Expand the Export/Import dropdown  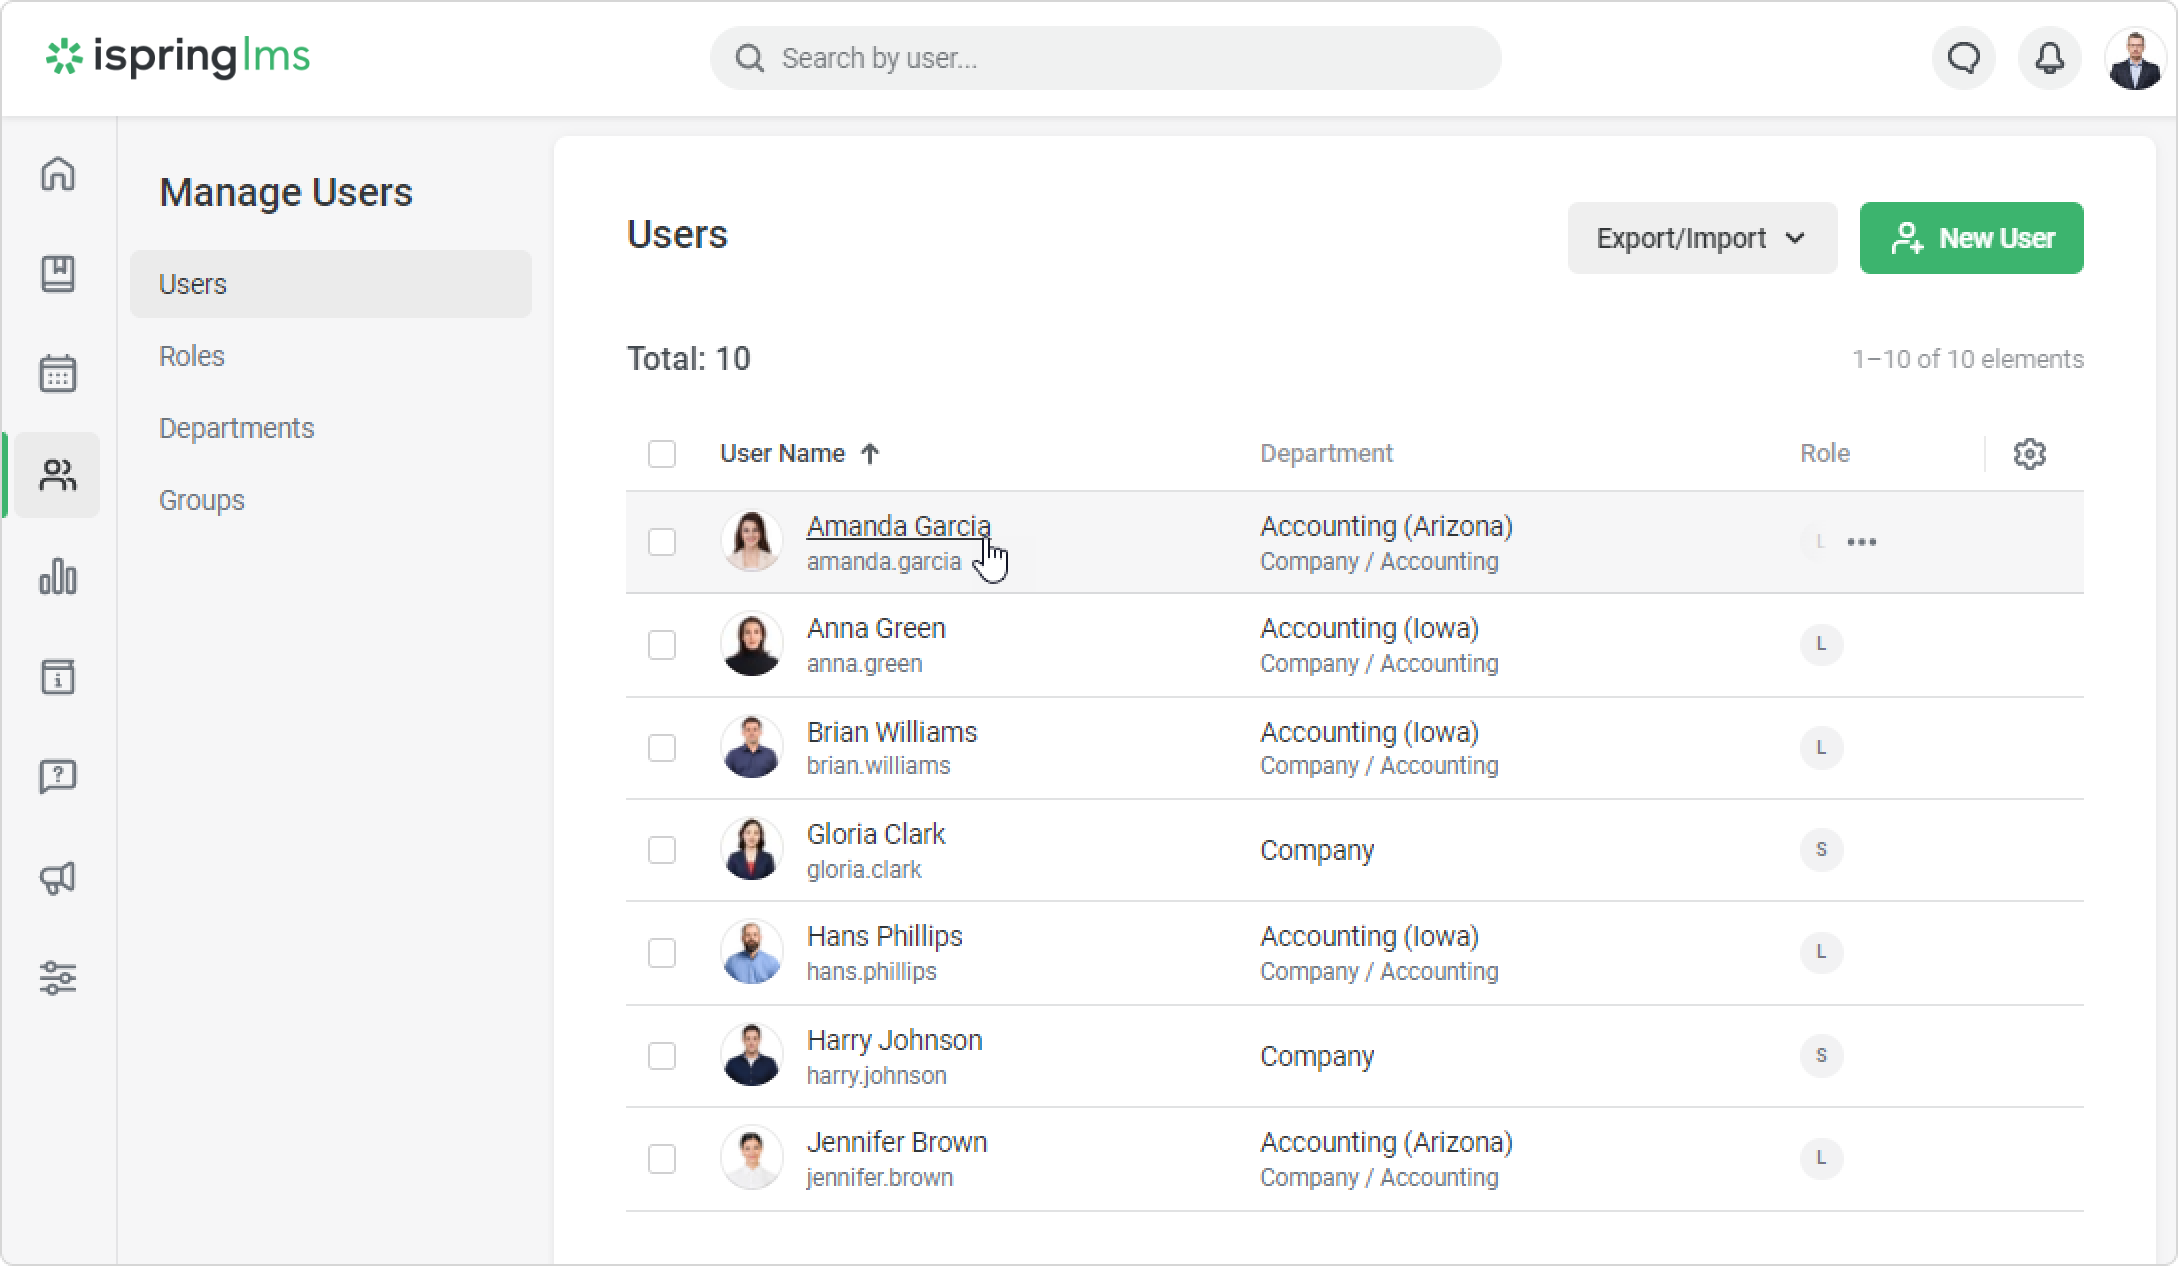pyautogui.click(x=1702, y=238)
